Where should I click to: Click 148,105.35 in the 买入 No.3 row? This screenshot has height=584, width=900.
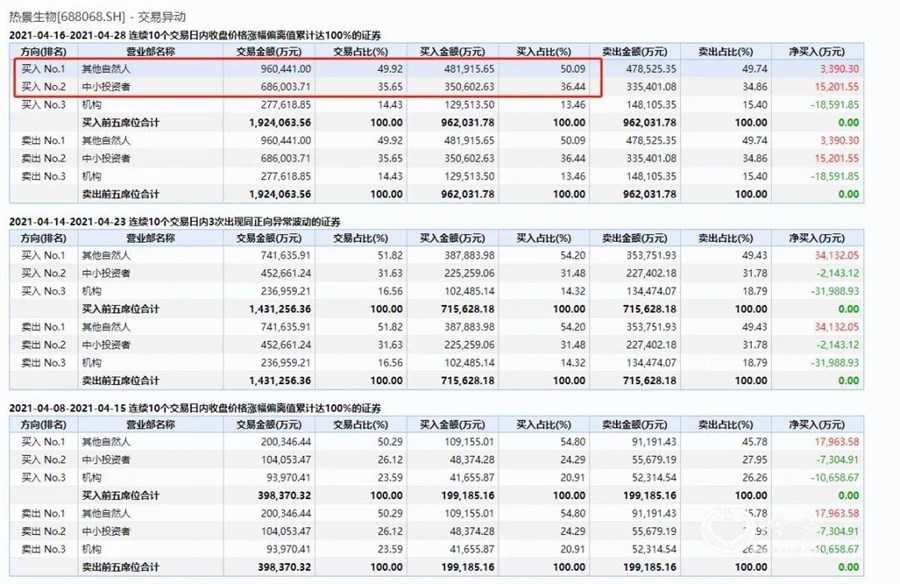(x=651, y=105)
